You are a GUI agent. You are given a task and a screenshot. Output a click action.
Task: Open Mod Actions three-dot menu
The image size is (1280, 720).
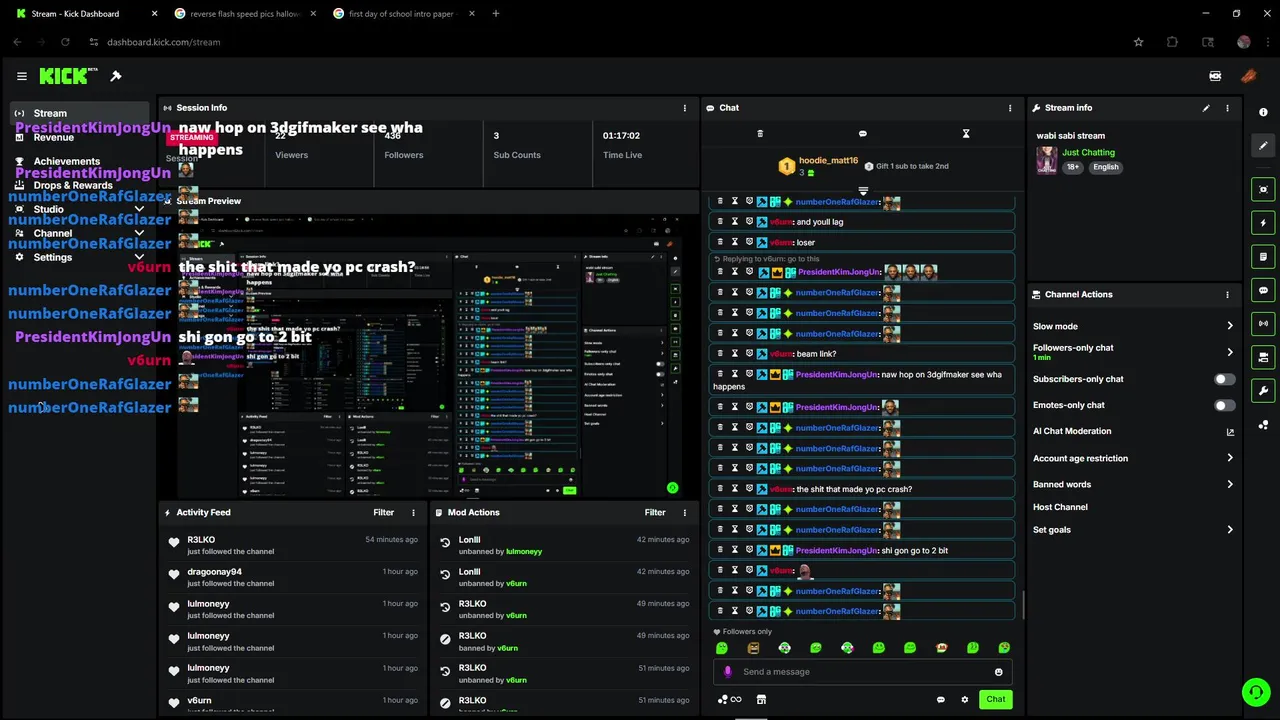click(685, 512)
